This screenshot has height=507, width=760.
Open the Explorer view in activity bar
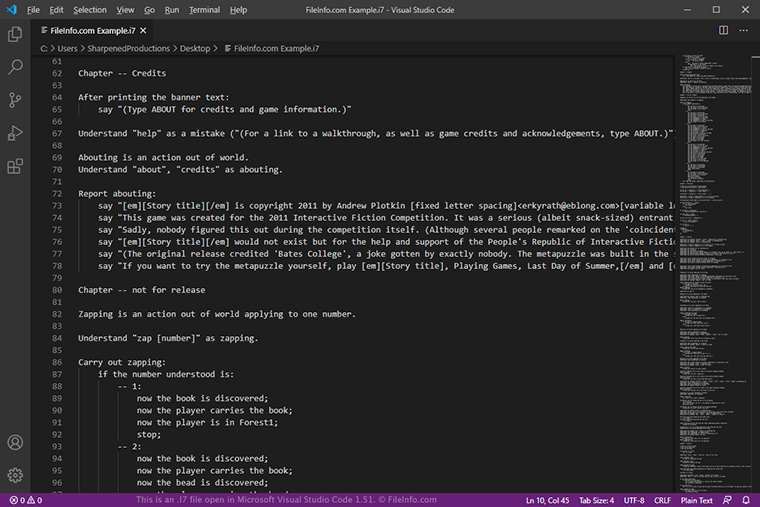(x=15, y=34)
